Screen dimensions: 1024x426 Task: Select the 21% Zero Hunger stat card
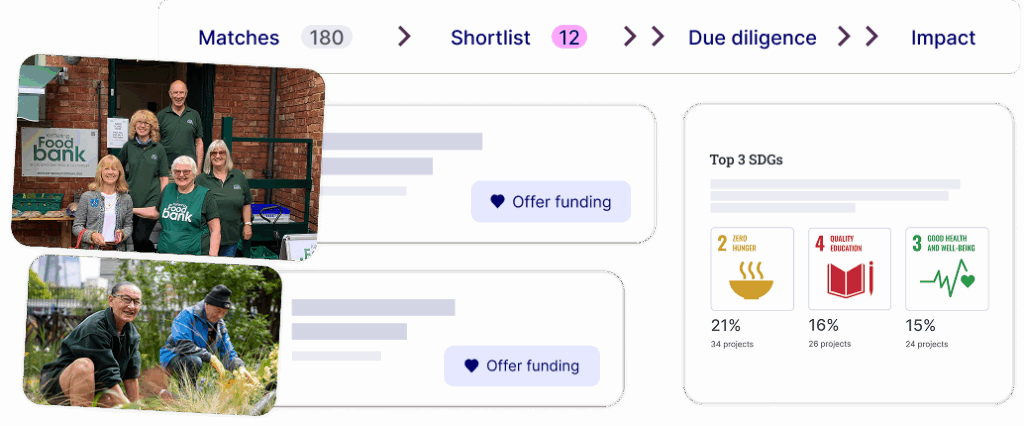point(752,288)
